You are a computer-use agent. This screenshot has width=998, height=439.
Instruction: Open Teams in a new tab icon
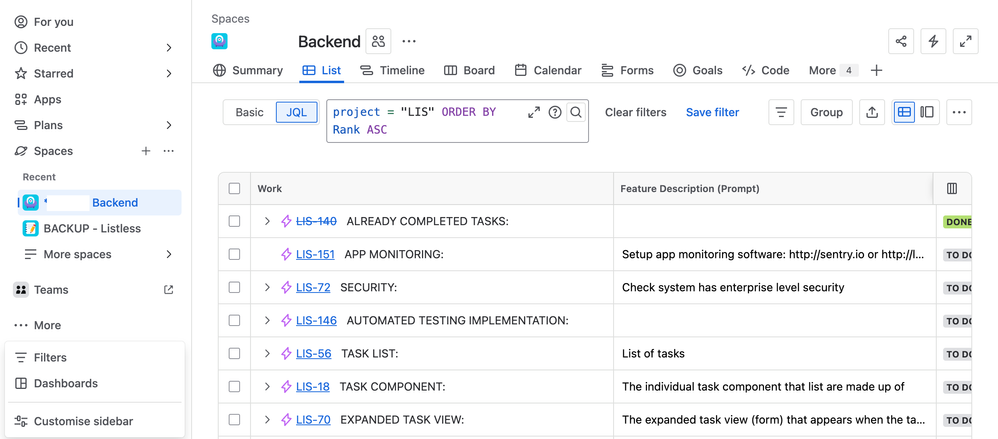tap(169, 289)
